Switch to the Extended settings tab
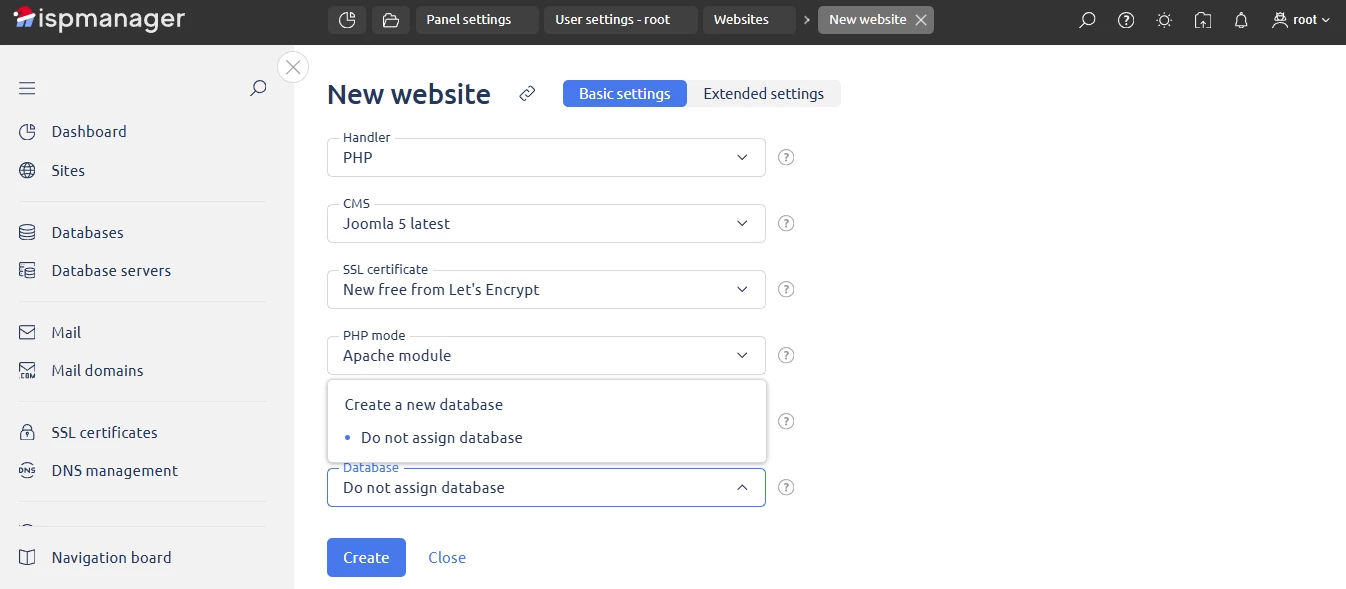Viewport: 1346px width, 589px height. pos(763,93)
